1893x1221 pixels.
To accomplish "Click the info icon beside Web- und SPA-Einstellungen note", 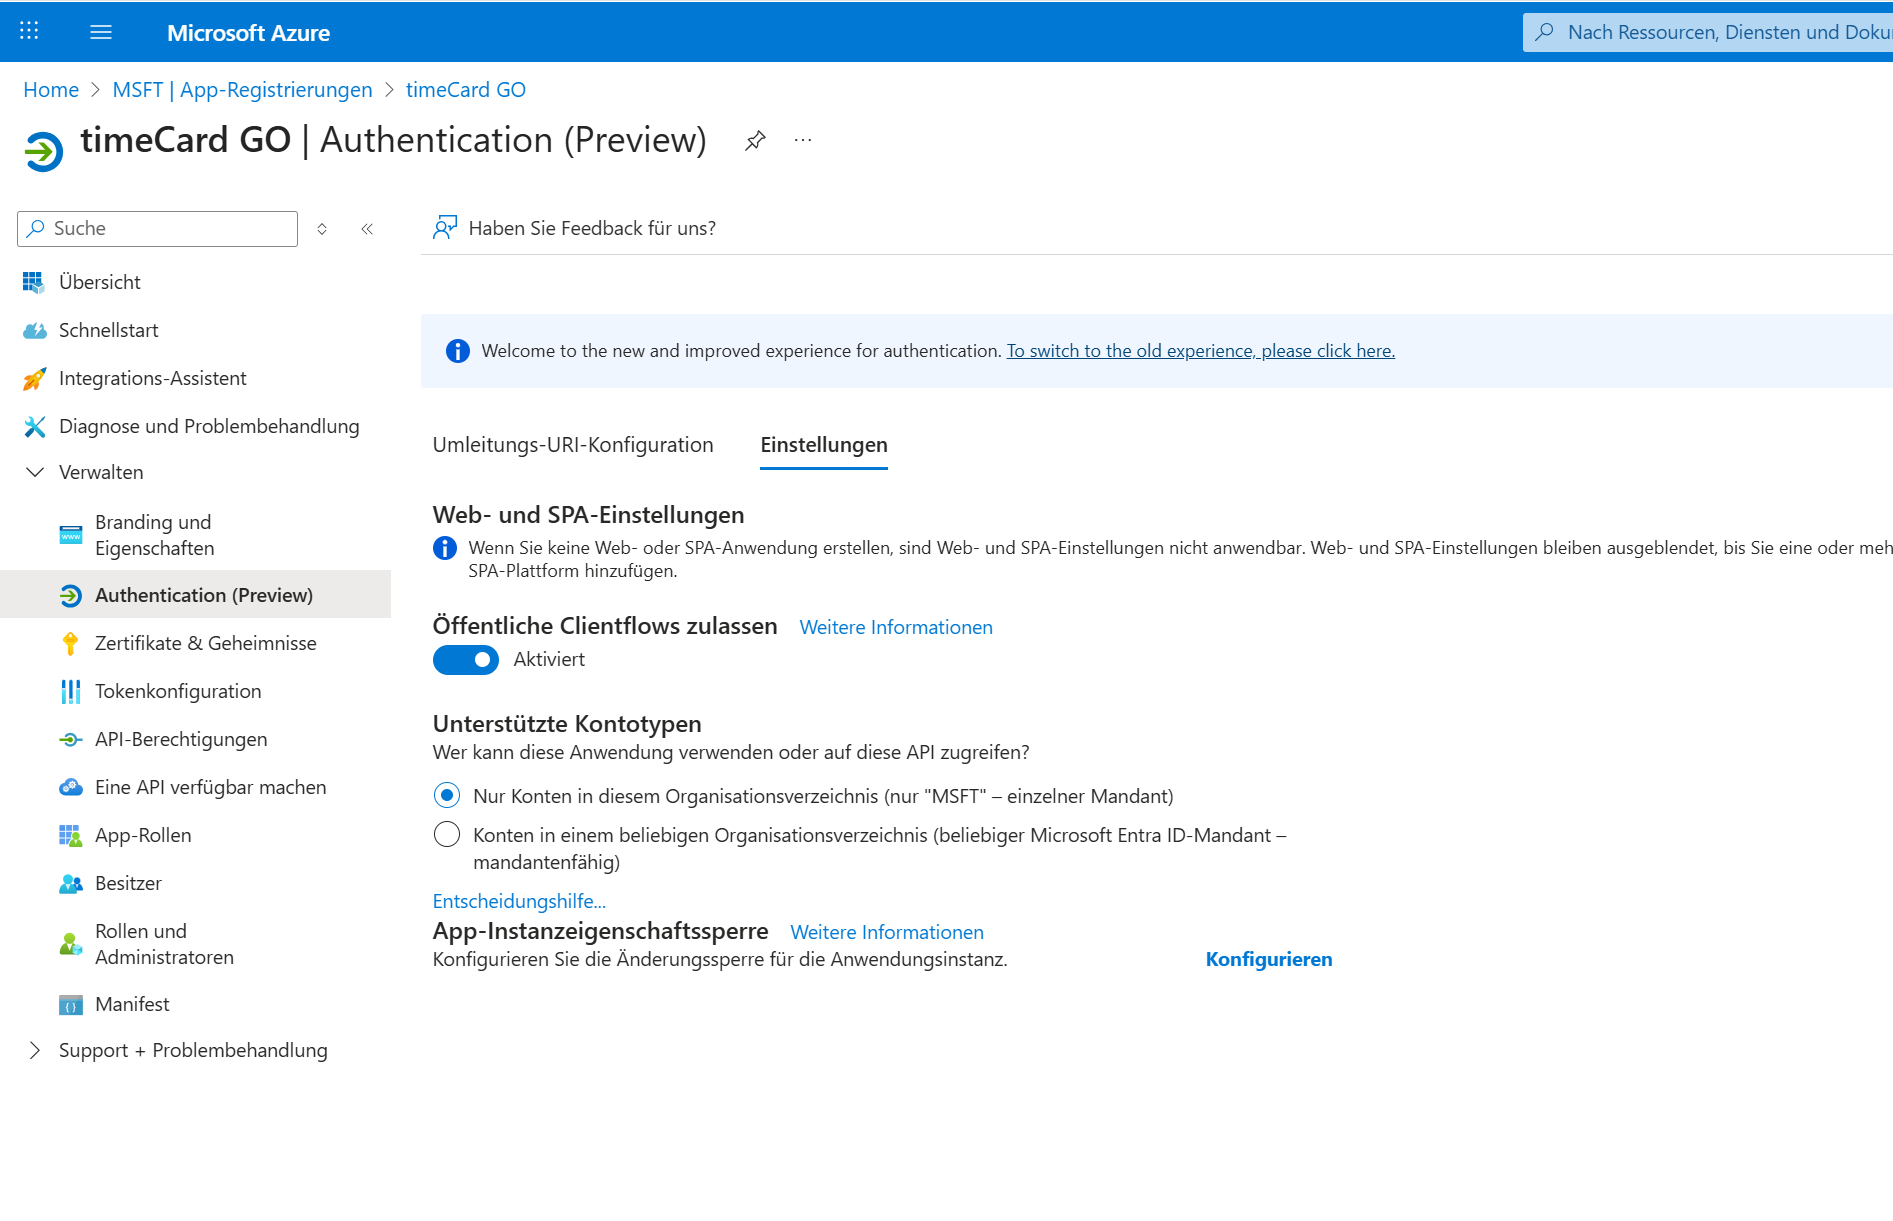I will (x=444, y=548).
